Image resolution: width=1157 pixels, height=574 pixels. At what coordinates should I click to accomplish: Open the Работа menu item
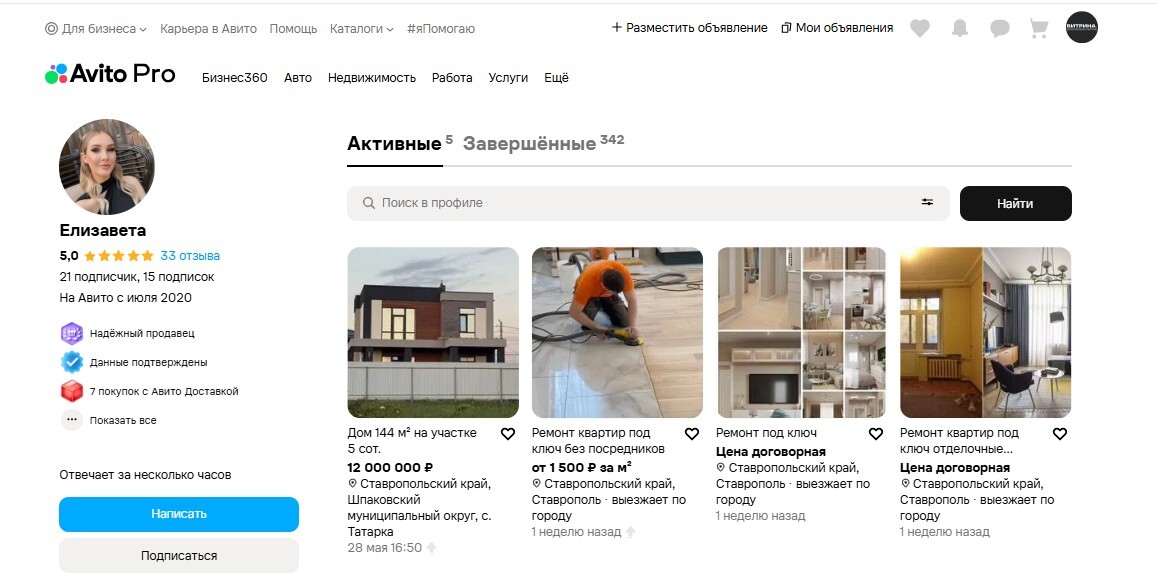[452, 77]
